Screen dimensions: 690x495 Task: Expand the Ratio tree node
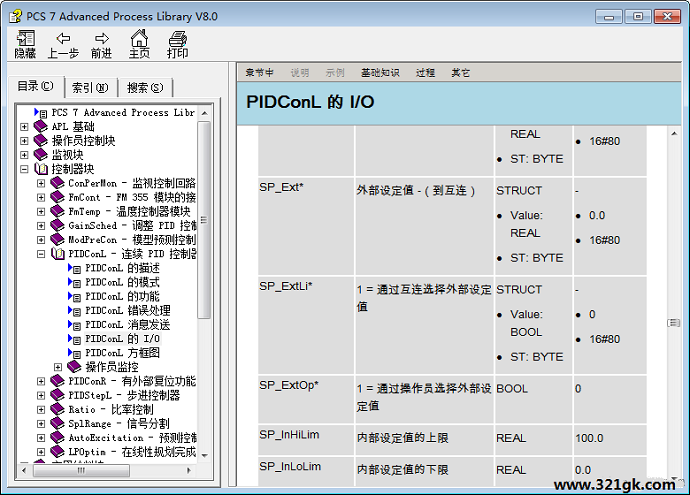click(x=41, y=409)
